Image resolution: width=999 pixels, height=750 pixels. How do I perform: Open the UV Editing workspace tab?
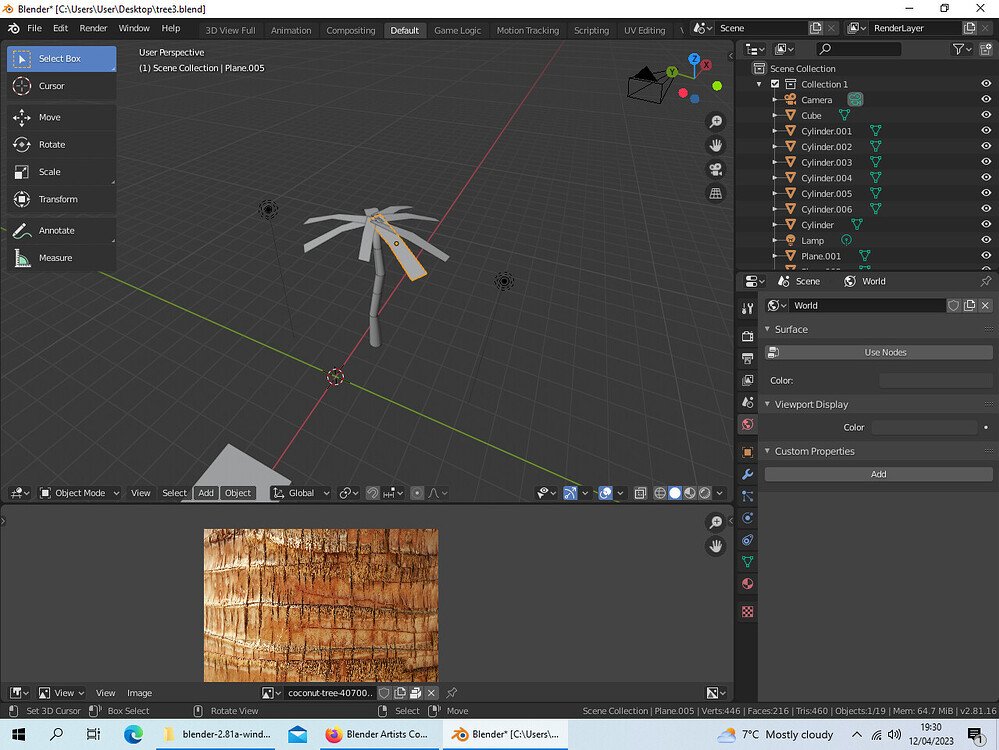tap(644, 31)
